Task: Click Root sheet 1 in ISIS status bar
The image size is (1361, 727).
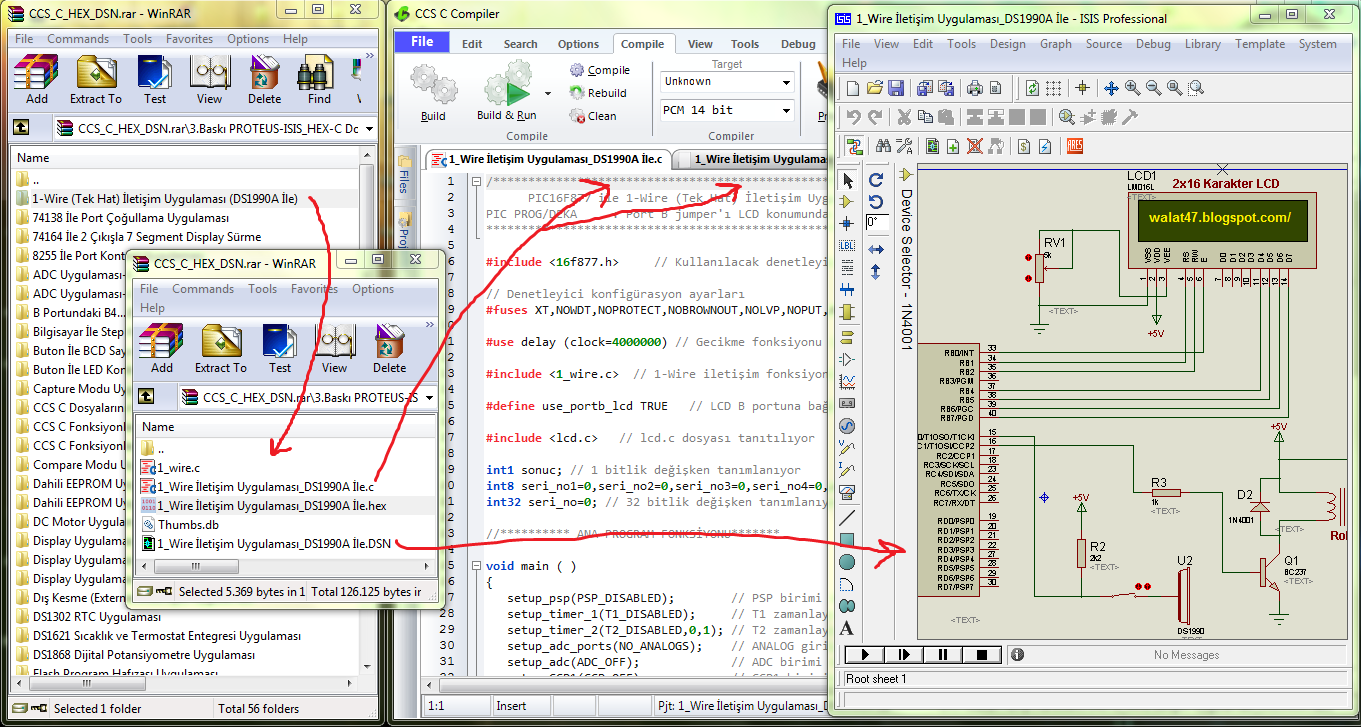Action: click(x=877, y=679)
